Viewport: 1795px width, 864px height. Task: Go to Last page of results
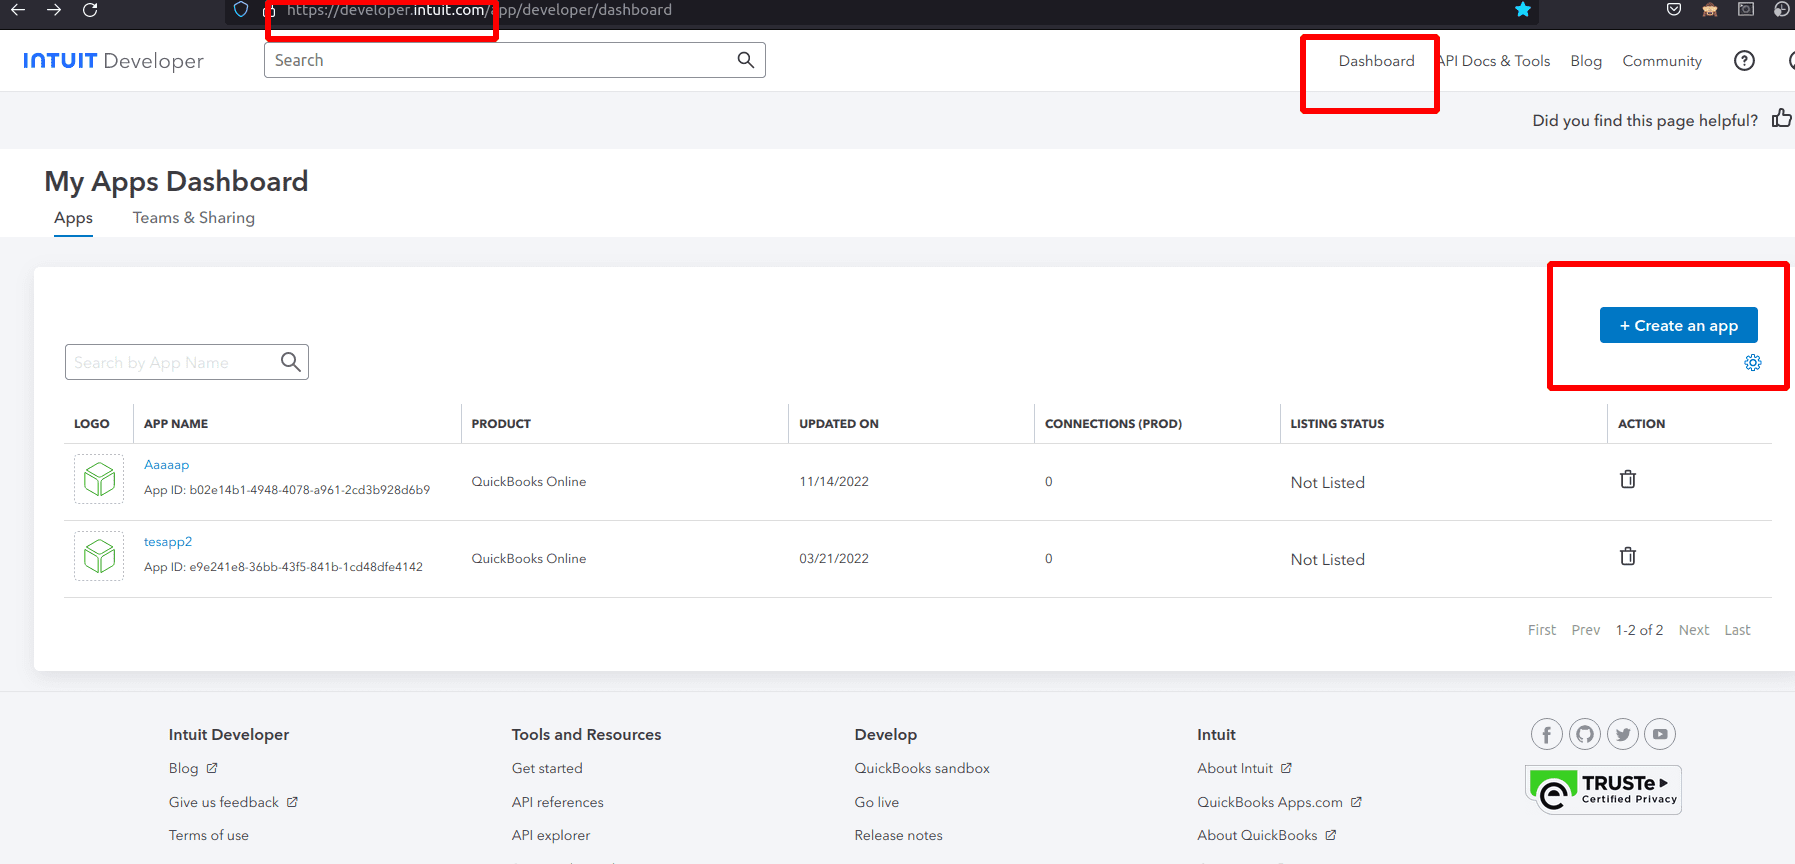1737,630
